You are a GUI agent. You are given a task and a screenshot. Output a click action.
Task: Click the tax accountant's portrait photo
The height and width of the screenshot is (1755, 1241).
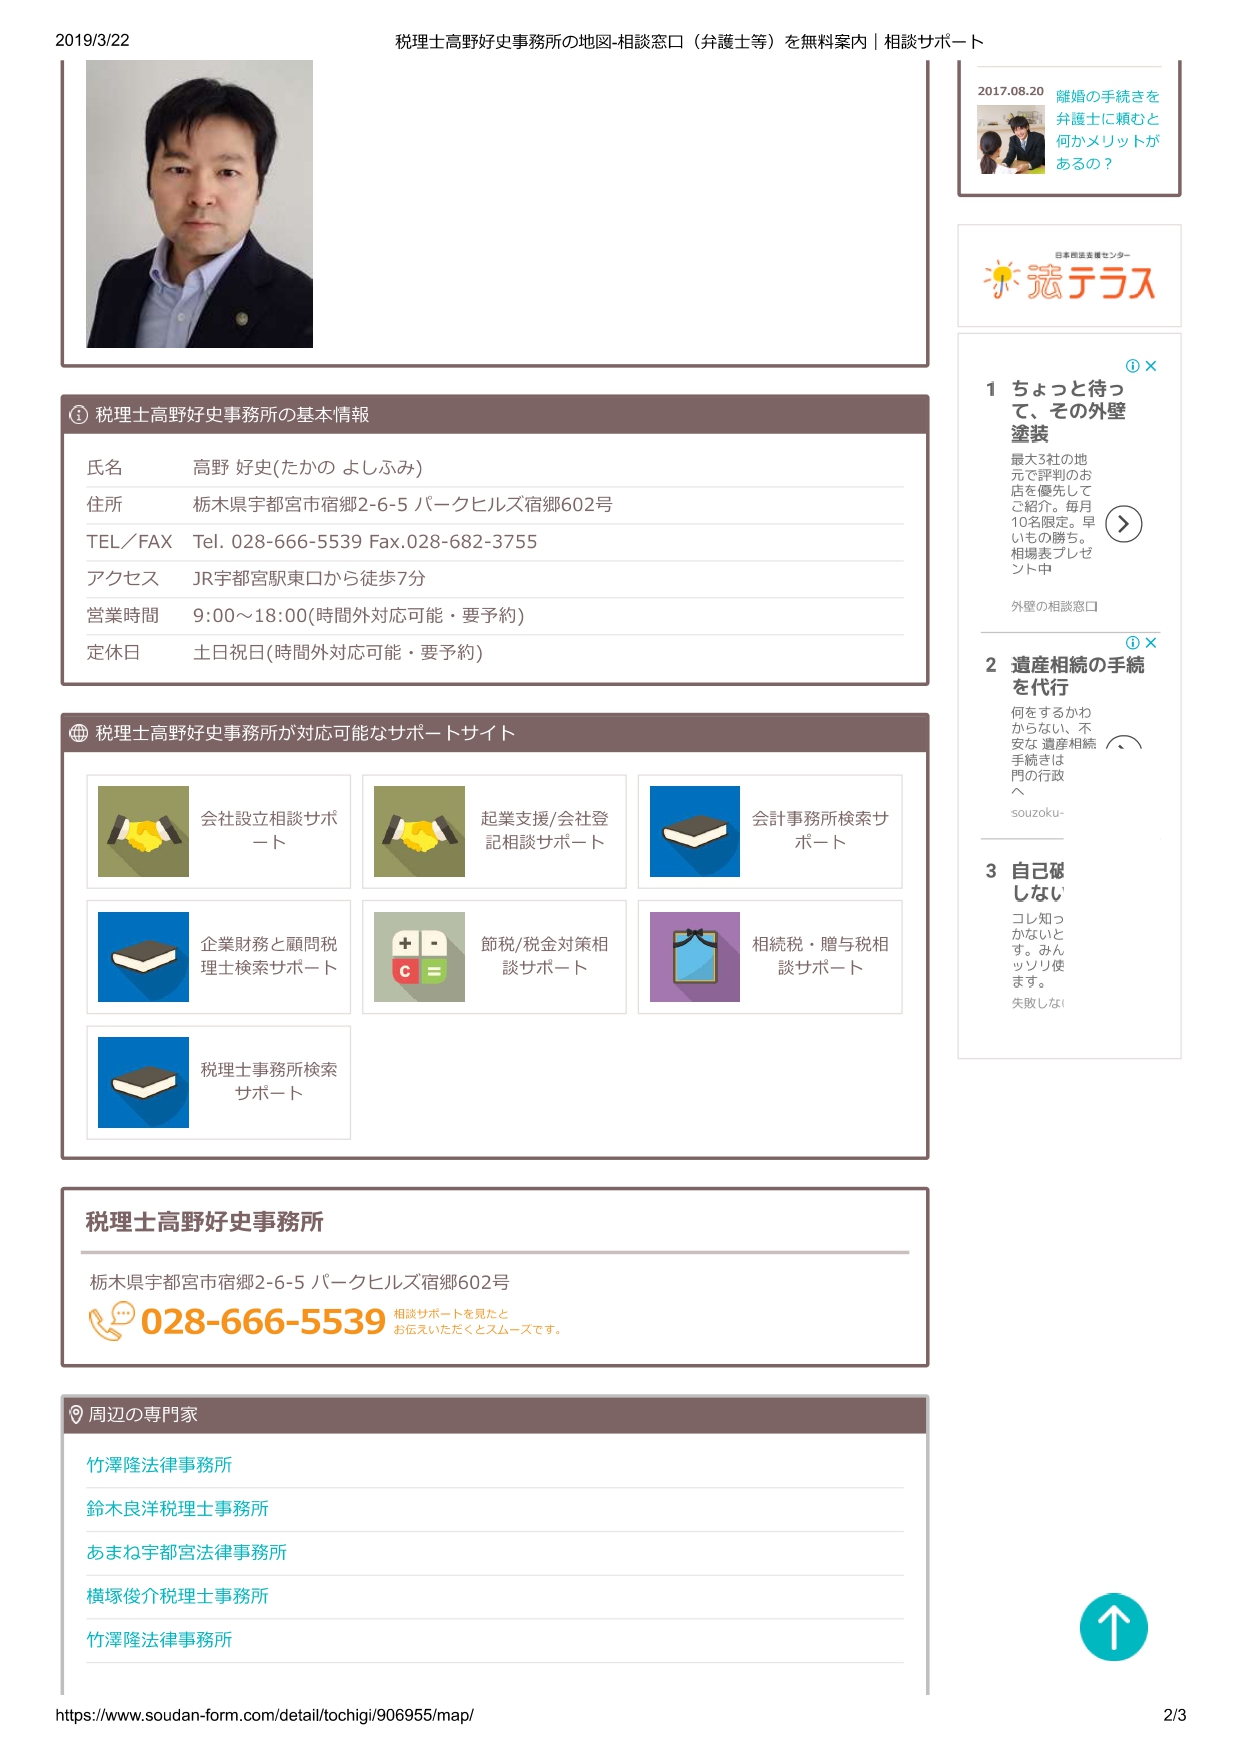(x=199, y=204)
